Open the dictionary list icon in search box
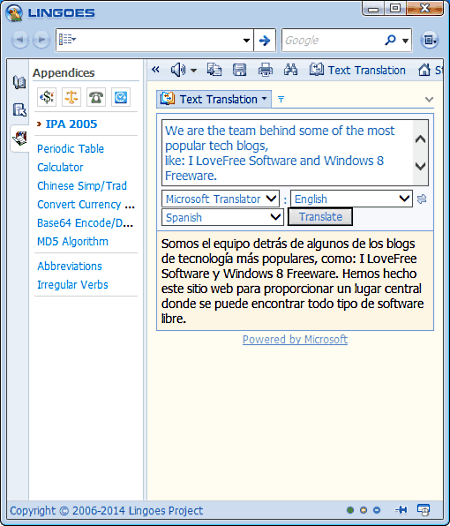The width and height of the screenshot is (450, 526). coord(67,40)
